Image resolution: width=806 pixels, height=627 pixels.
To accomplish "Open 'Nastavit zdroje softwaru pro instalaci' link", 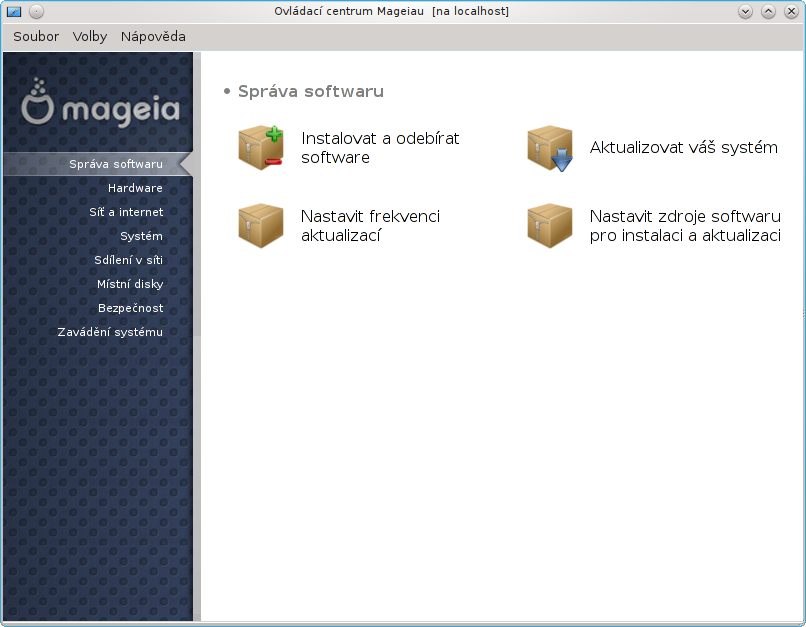I will tap(685, 226).
